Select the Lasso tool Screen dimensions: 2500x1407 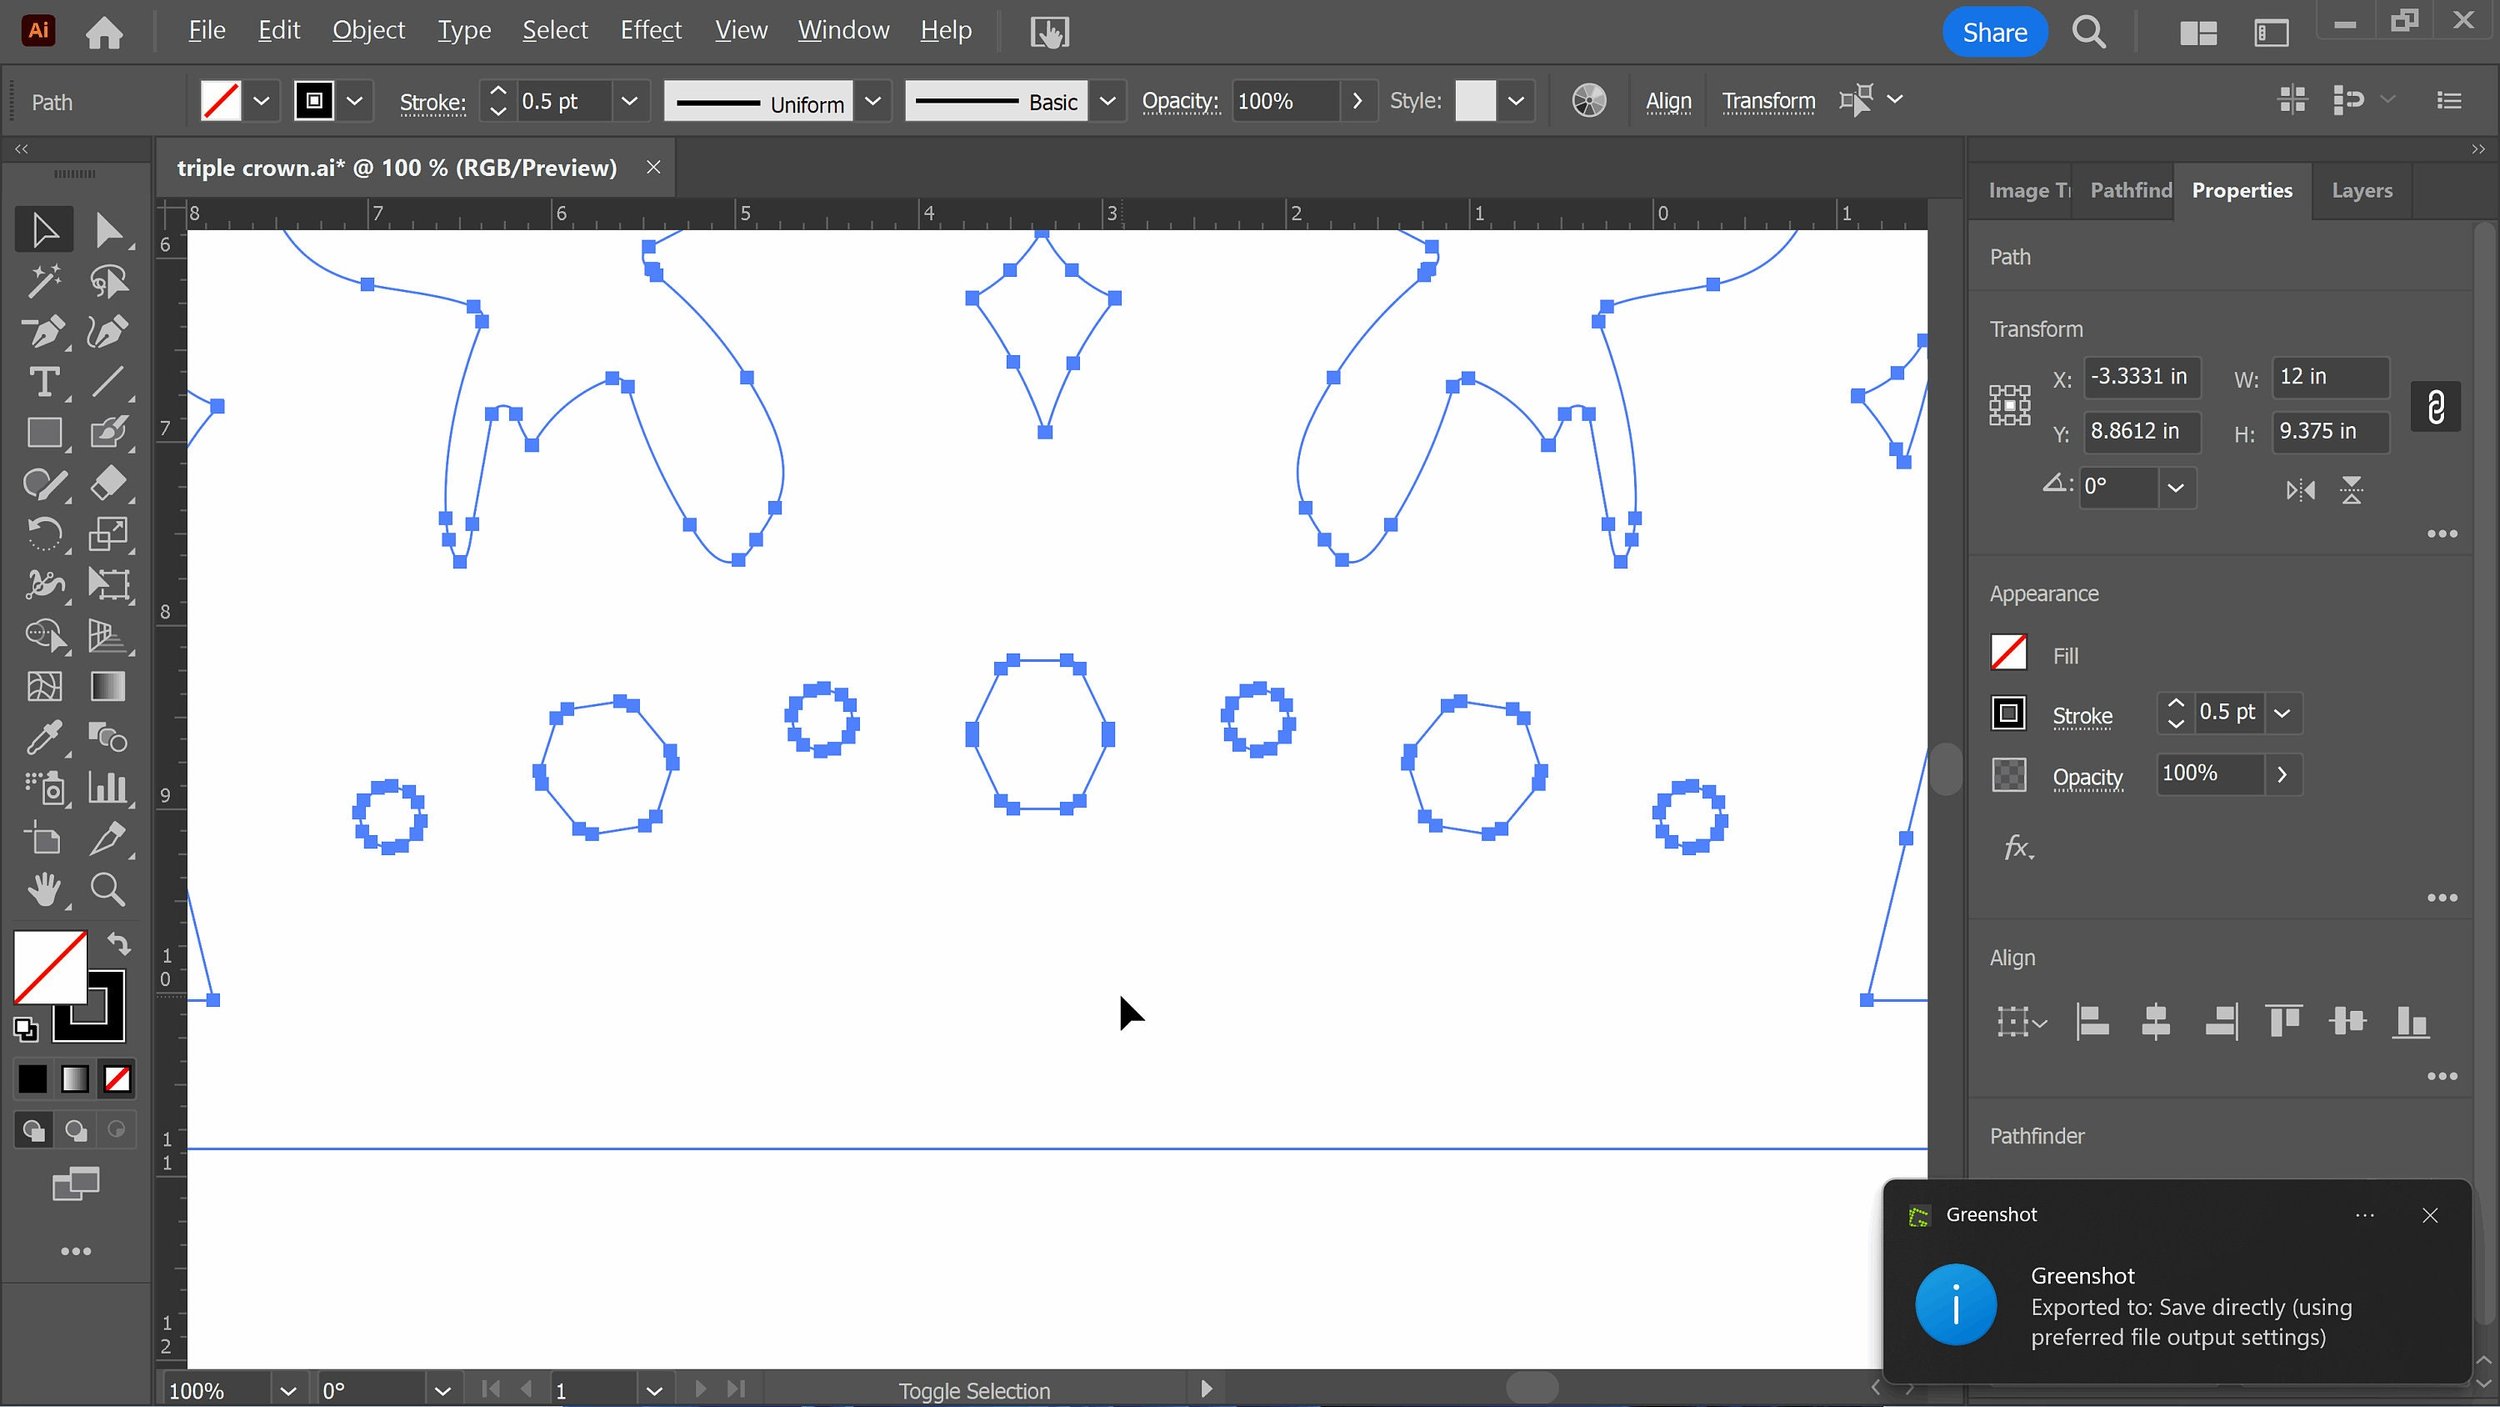pyautogui.click(x=107, y=281)
